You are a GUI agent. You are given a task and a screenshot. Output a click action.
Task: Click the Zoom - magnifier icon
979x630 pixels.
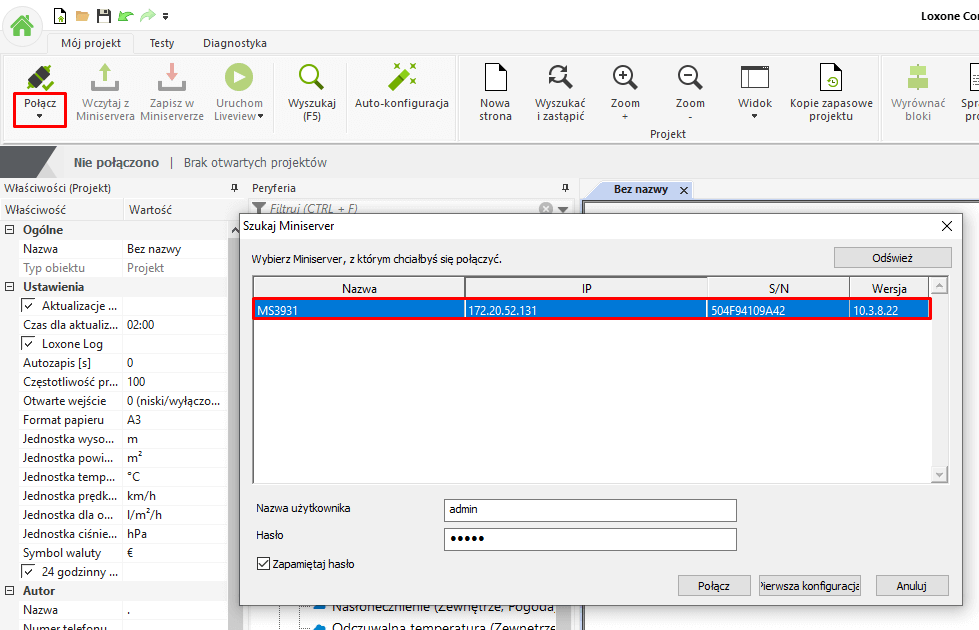[x=689, y=79]
